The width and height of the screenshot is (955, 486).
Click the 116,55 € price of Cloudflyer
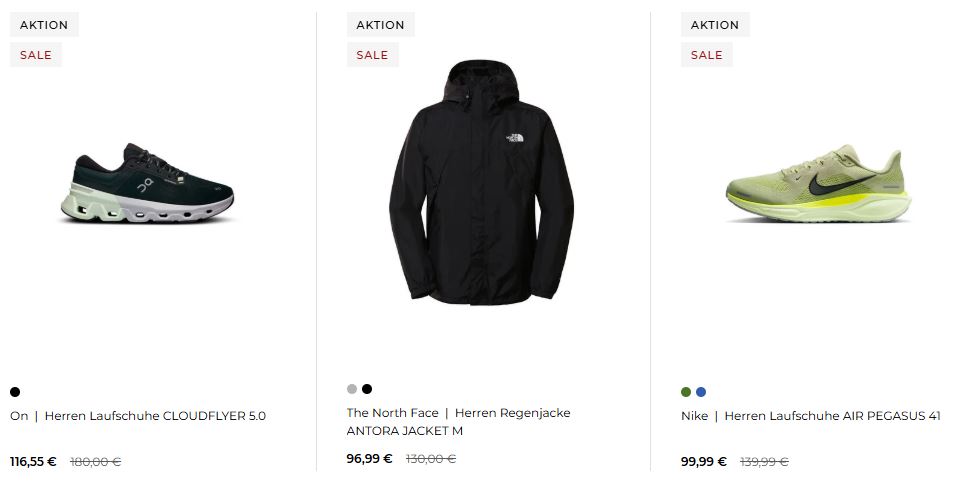coord(33,462)
